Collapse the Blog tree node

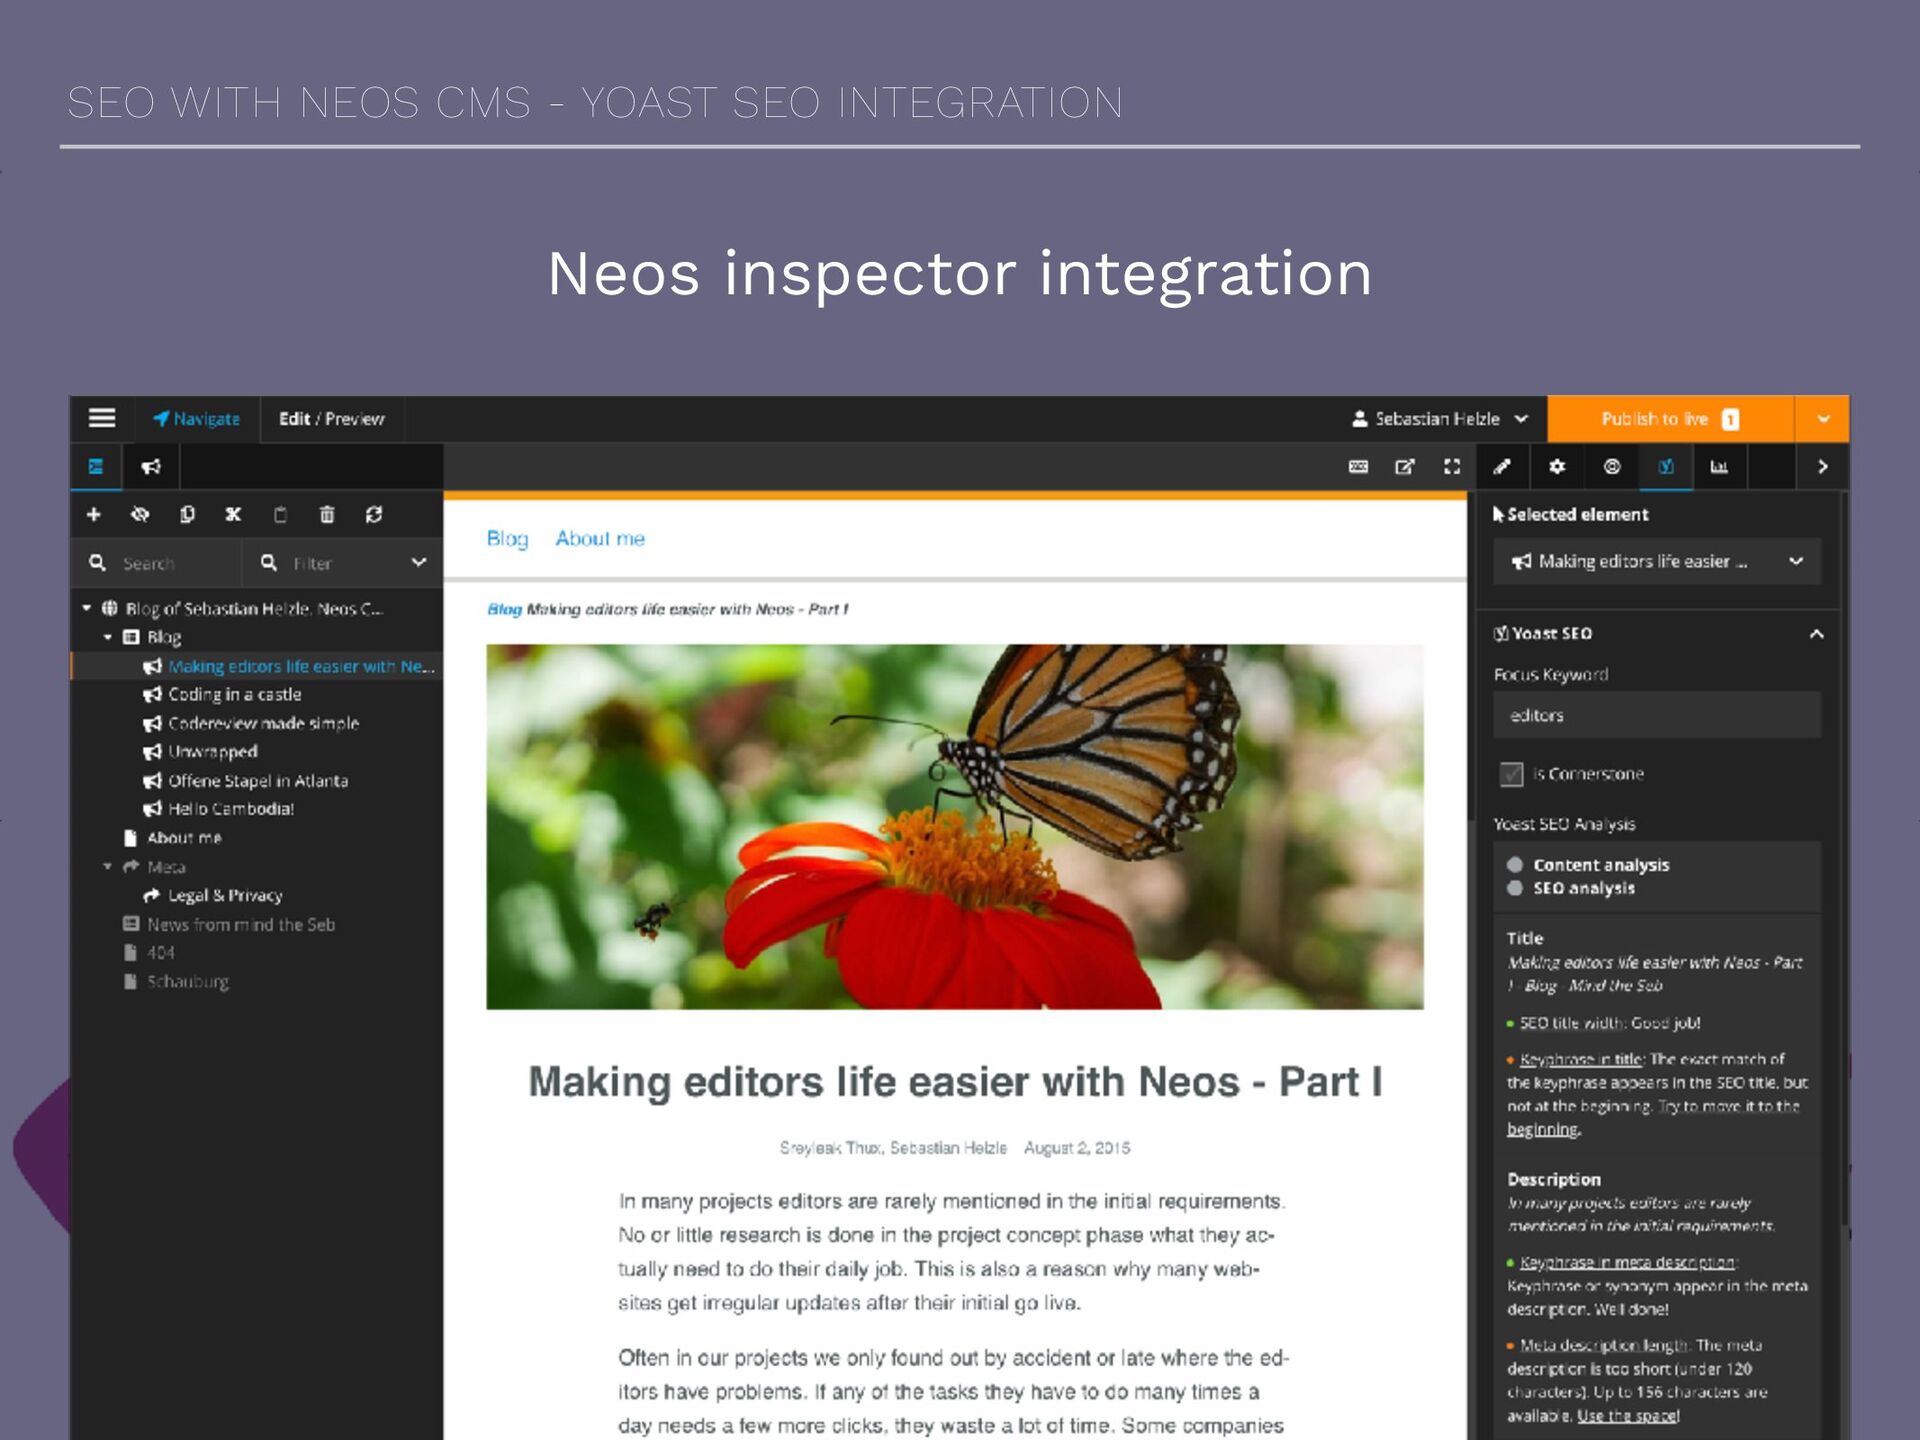click(x=108, y=637)
